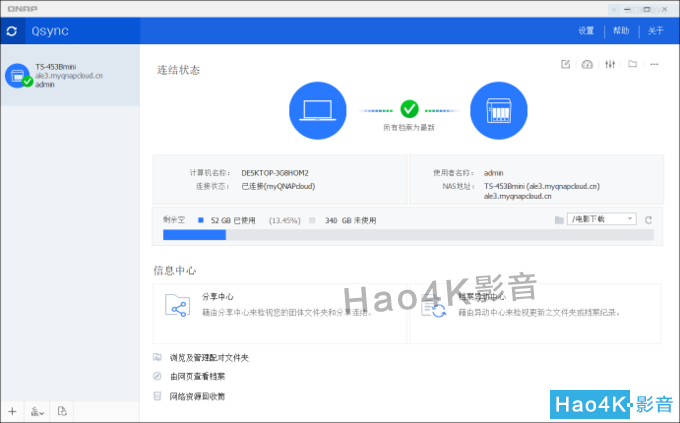The height and width of the screenshot is (423, 680).
Task: Click paired folder icon next to 浏览及管理
Action: pos(157,357)
